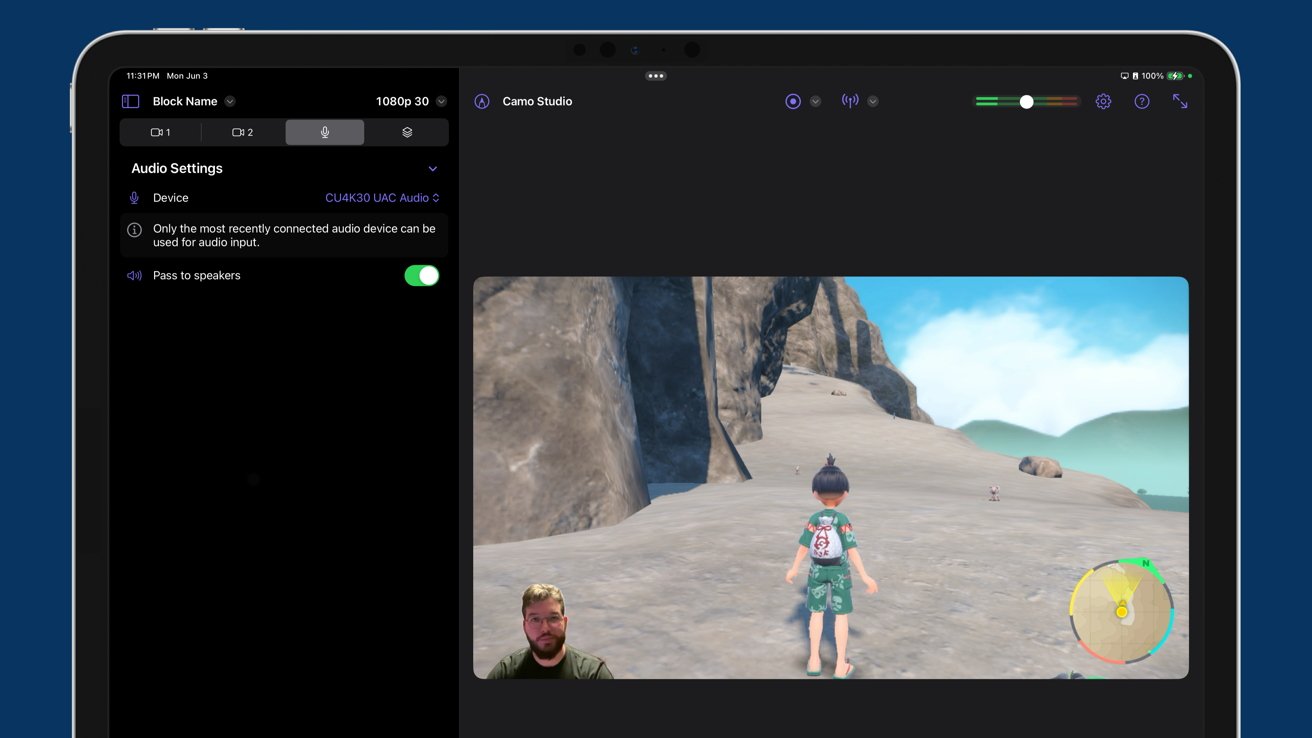This screenshot has width=1312, height=738.
Task: Open the record options chevron
Action: point(816,101)
